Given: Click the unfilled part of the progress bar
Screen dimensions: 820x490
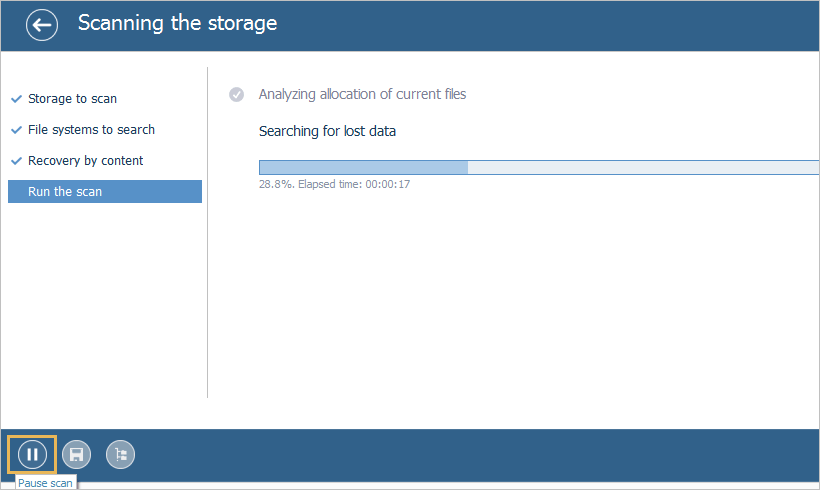Looking at the screenshot, I should (640, 168).
